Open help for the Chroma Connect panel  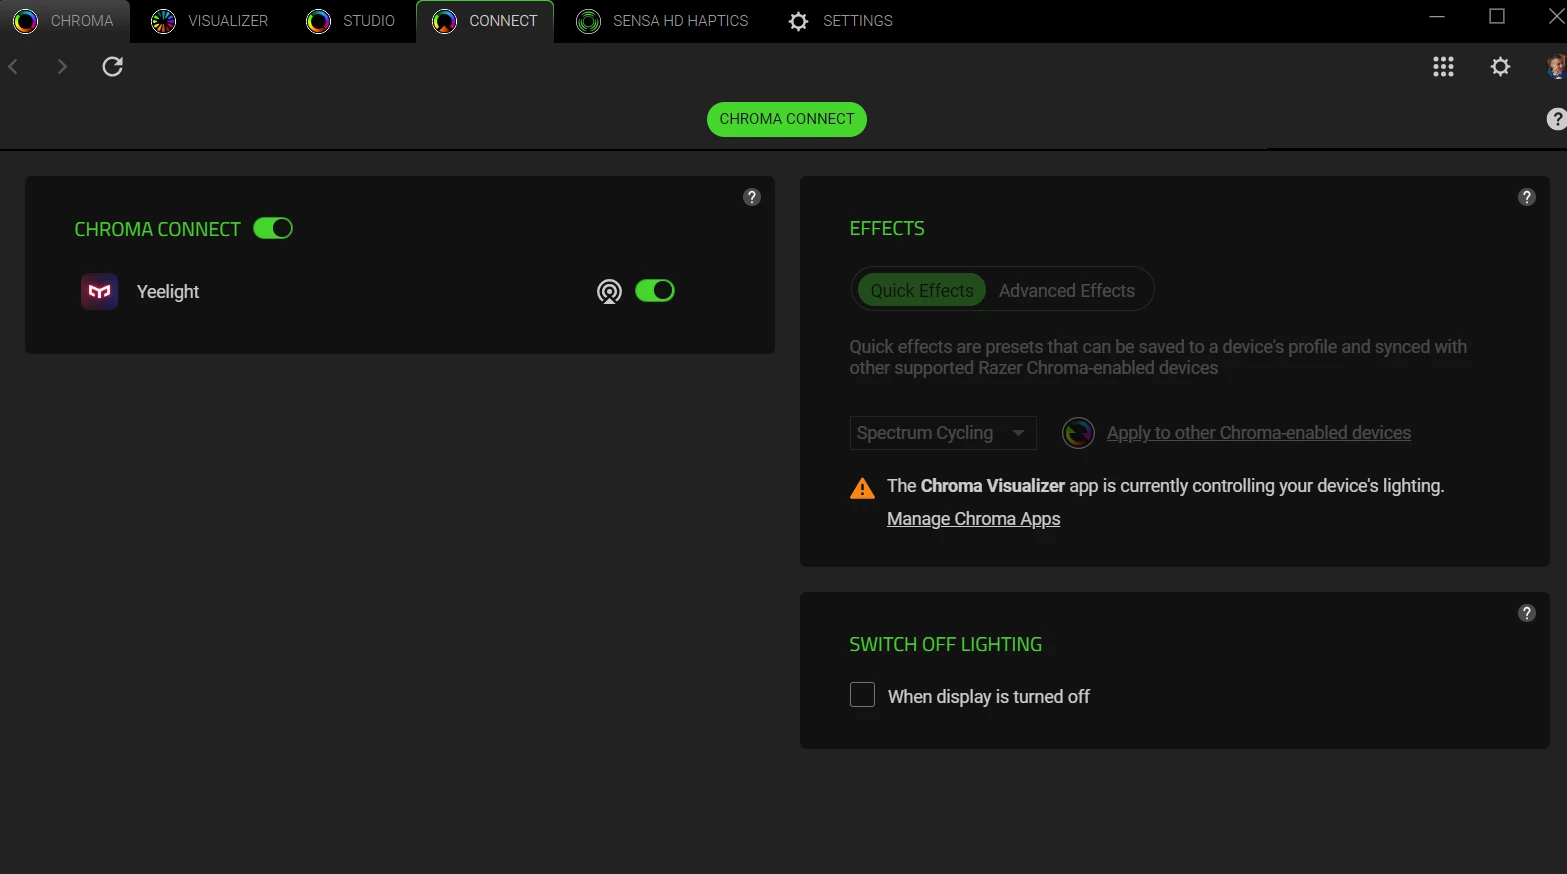point(752,197)
